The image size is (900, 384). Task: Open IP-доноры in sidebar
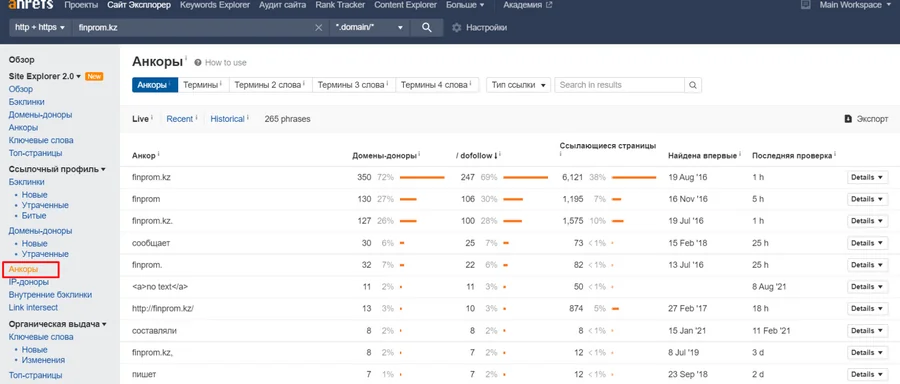(x=29, y=282)
